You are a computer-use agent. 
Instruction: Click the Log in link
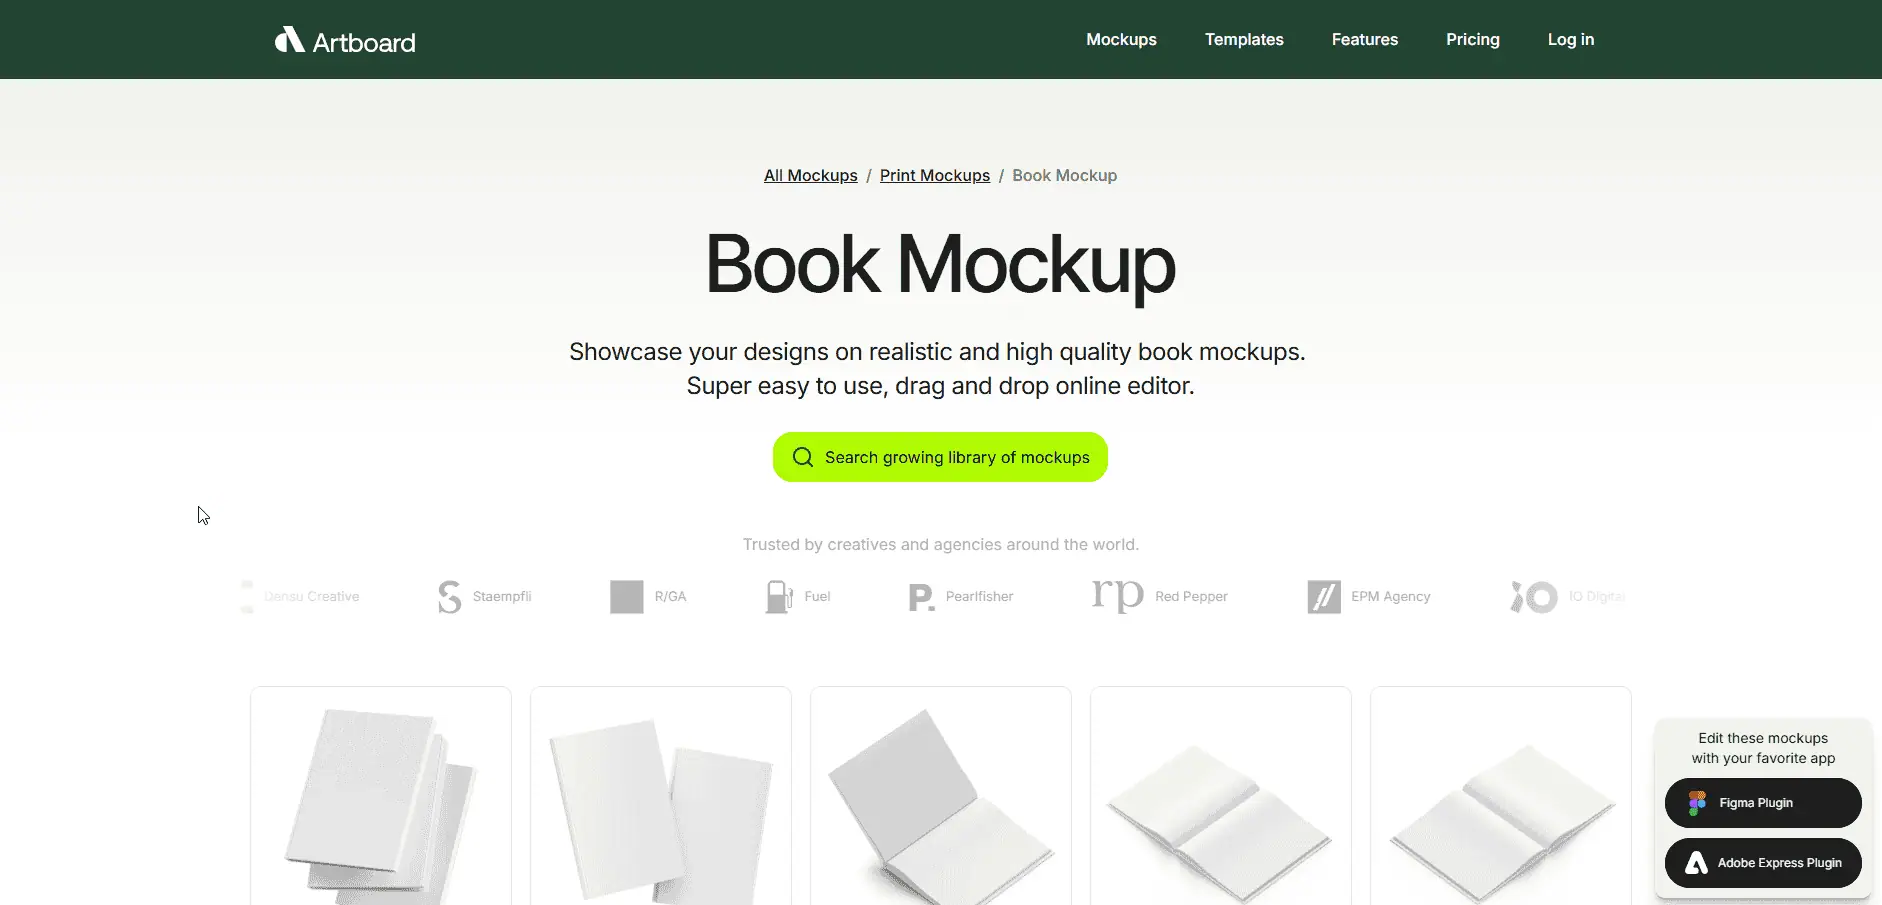(x=1570, y=40)
